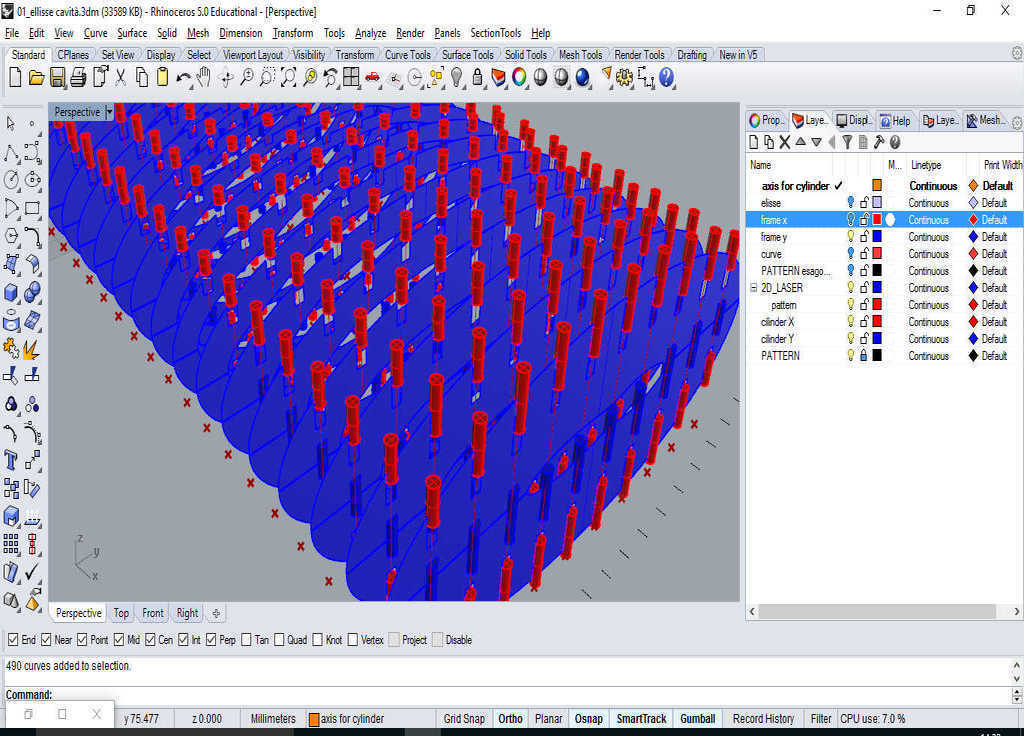
Task: Click the Options gear icon
Action: pos(625,78)
